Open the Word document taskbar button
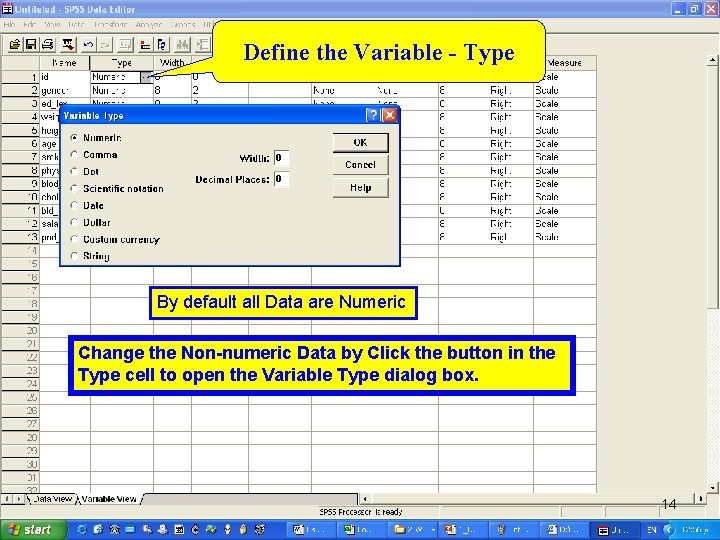Viewport: 720px width, 540px height. click(309, 530)
